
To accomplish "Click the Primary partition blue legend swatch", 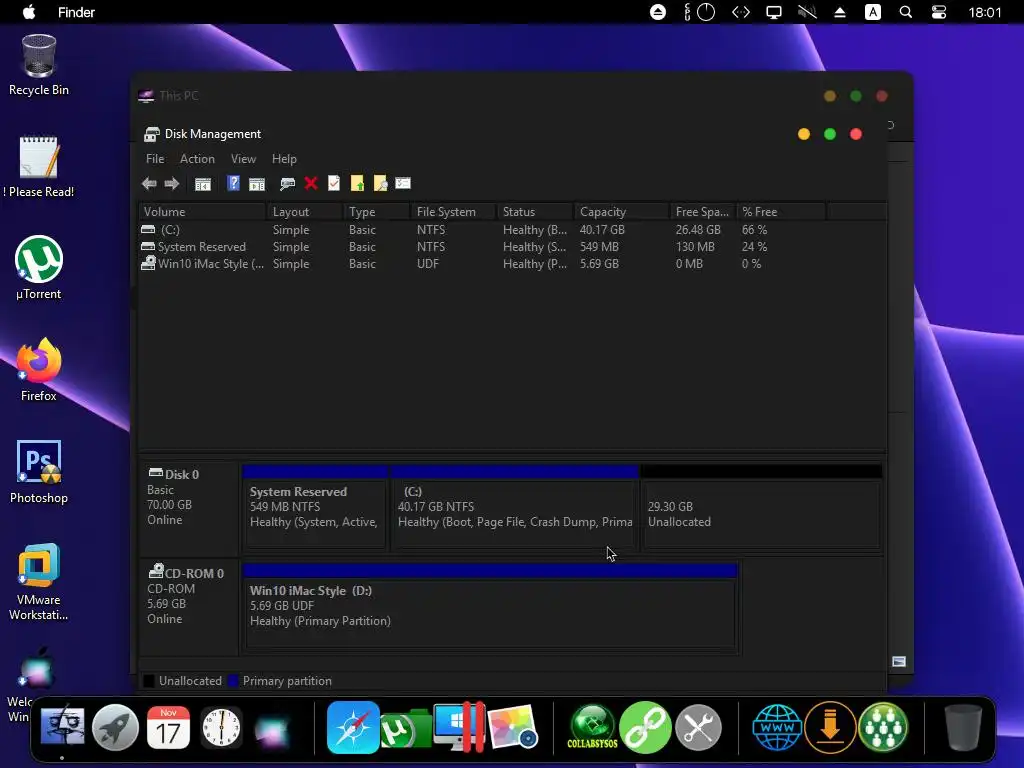I will (233, 681).
